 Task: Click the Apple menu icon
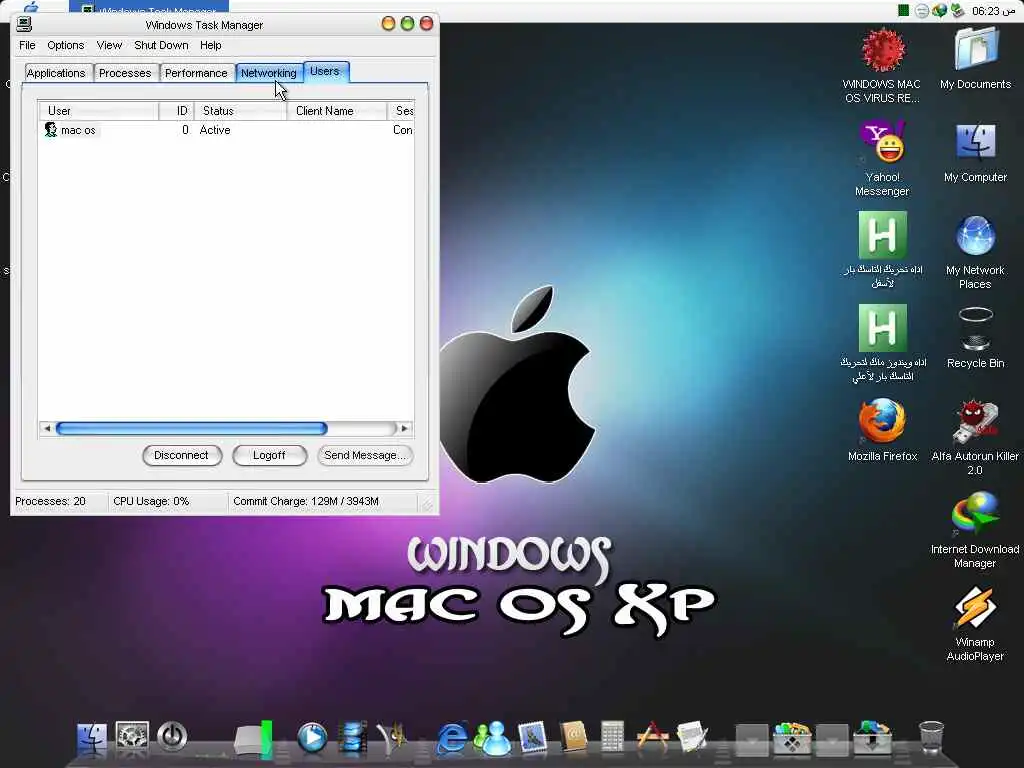pyautogui.click(x=31, y=7)
